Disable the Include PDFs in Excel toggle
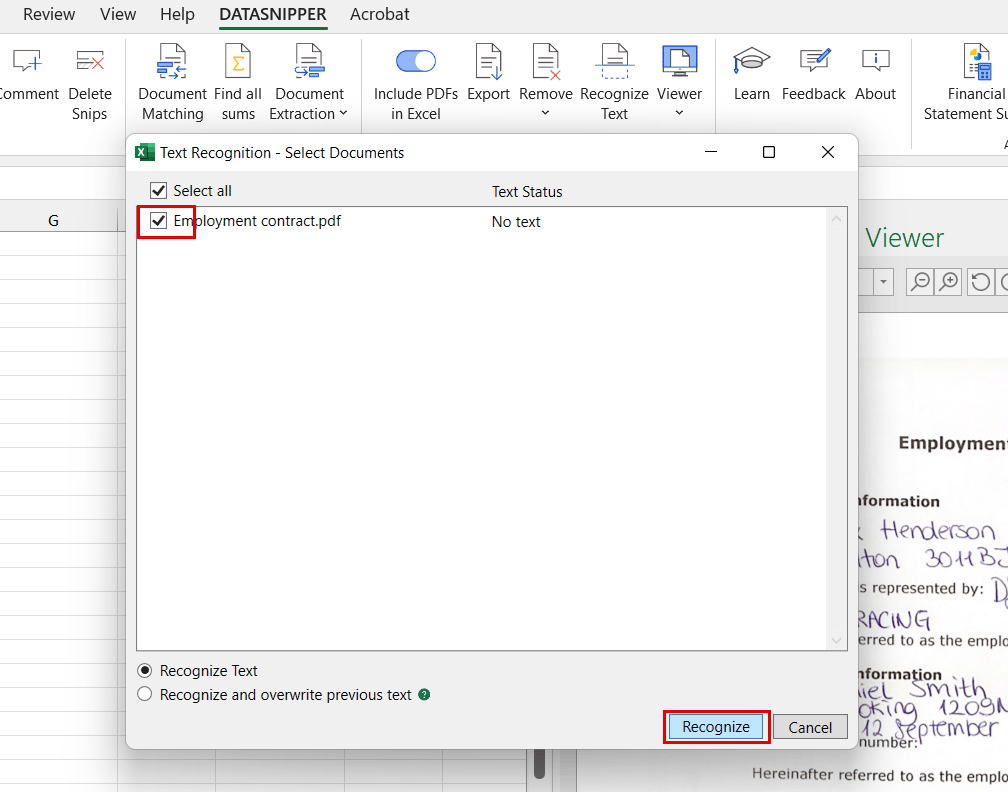The width and height of the screenshot is (1008, 792). 415,60
